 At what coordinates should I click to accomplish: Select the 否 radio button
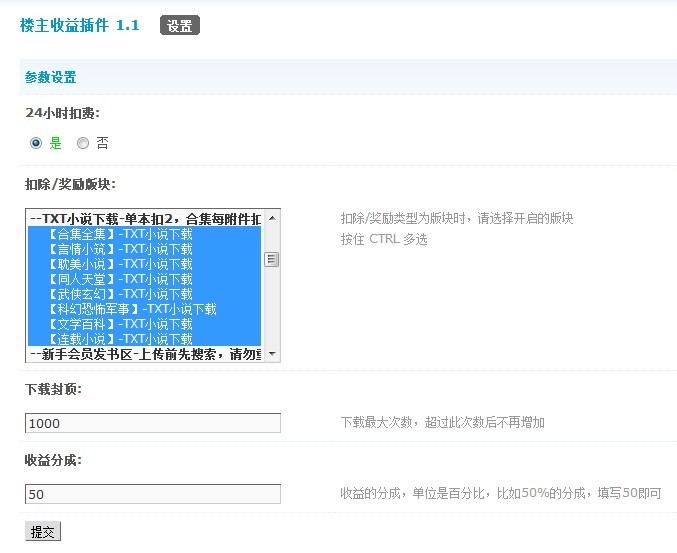83,143
